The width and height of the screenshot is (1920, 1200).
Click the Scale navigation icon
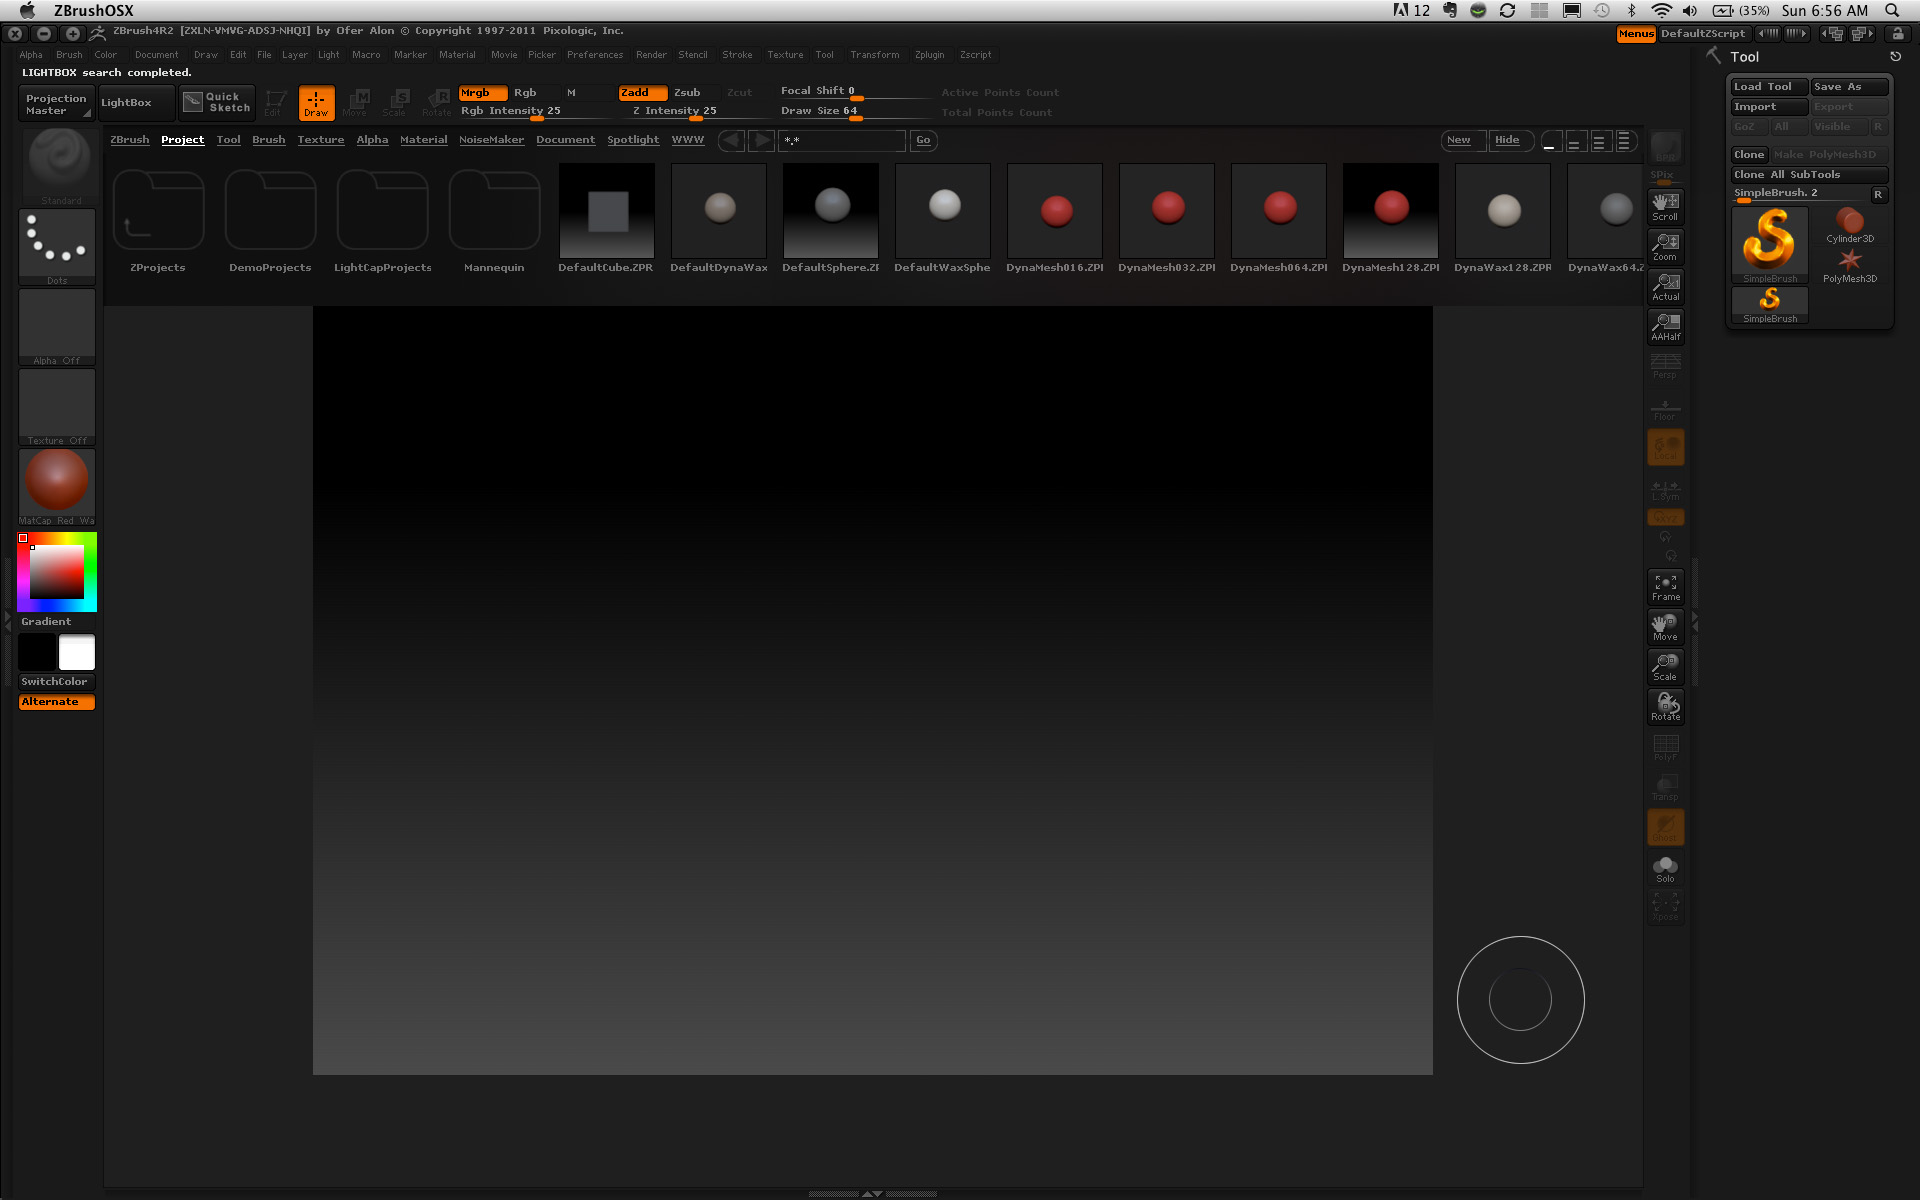tap(1665, 666)
